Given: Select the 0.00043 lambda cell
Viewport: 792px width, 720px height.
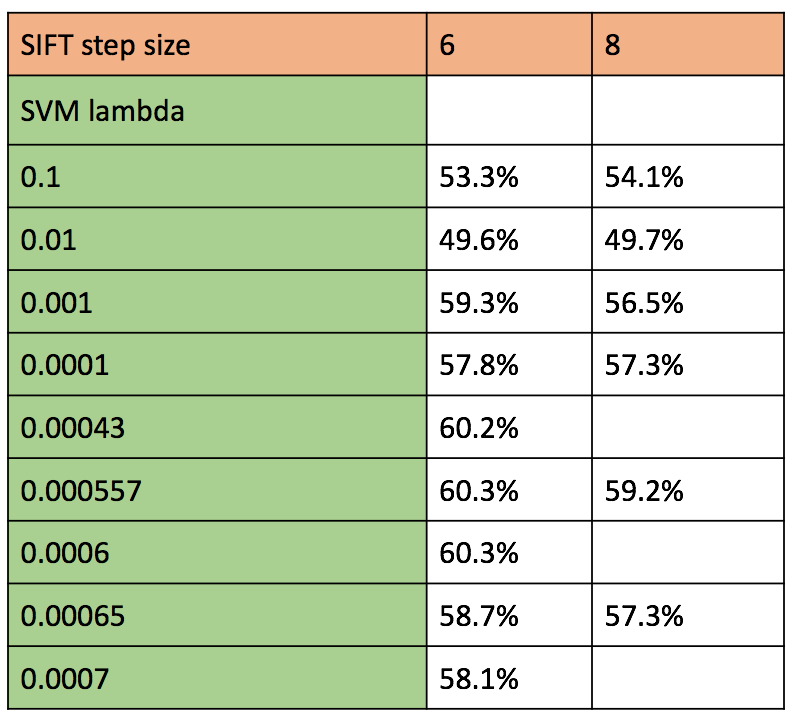Looking at the screenshot, I should click(x=216, y=429).
